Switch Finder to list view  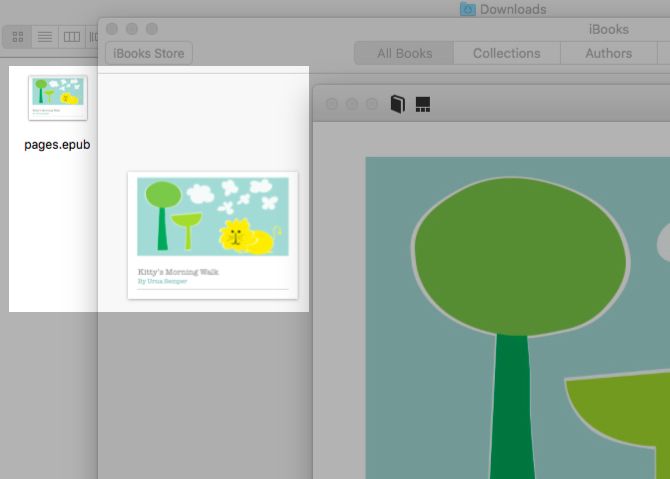coord(45,37)
